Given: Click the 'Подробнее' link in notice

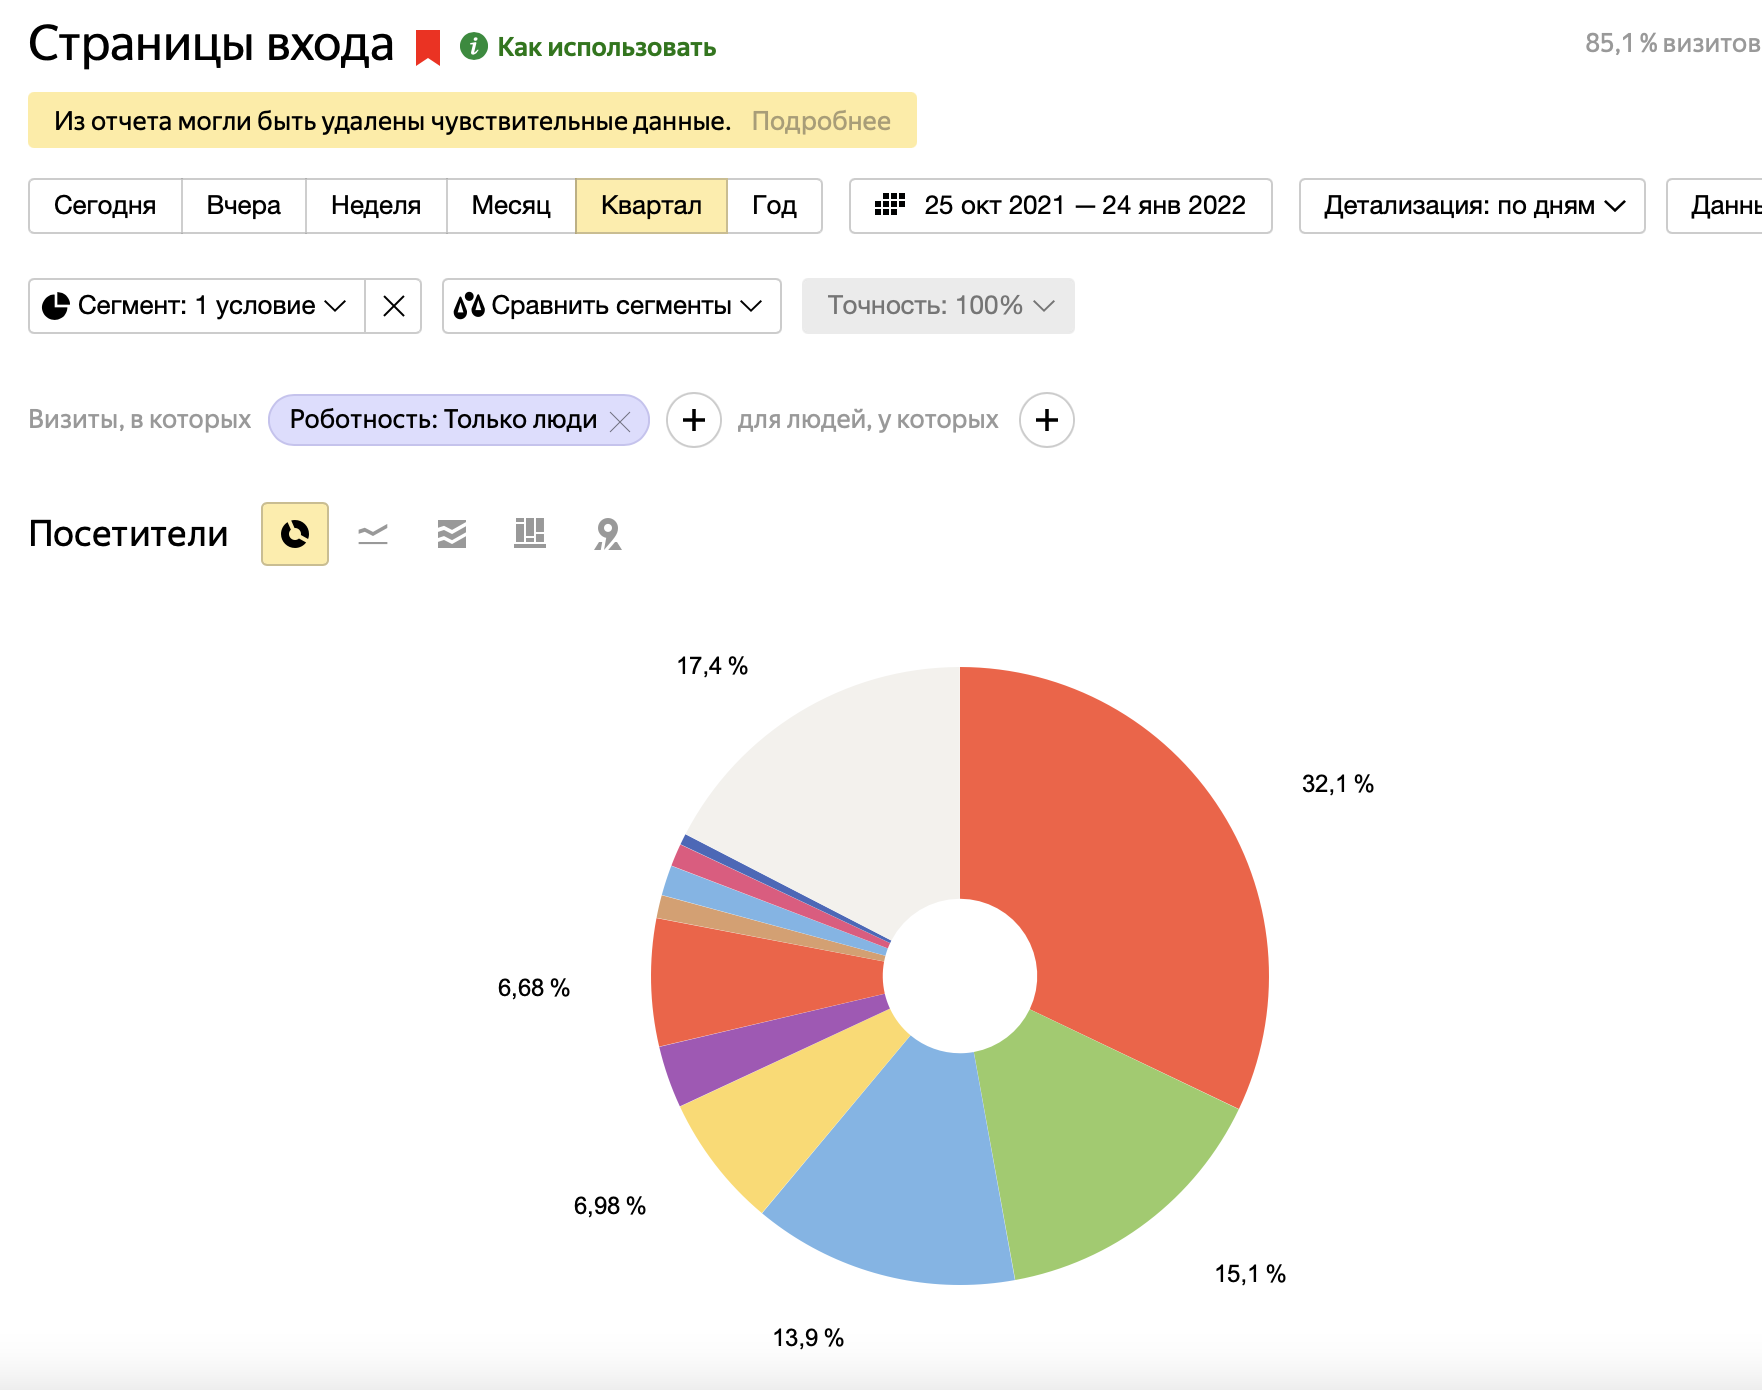Looking at the screenshot, I should point(821,121).
